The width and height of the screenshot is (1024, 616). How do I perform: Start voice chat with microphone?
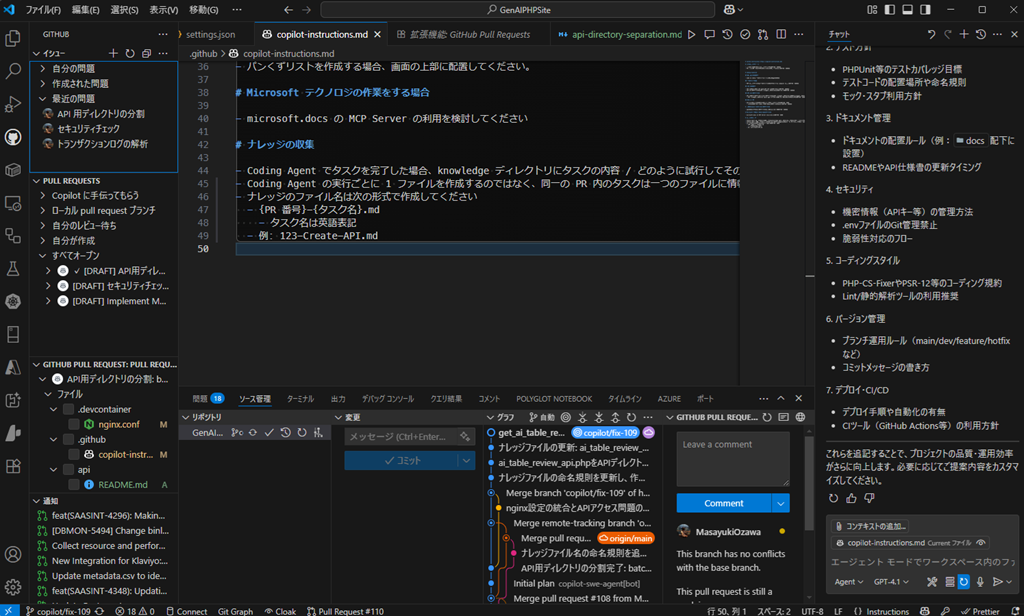click(x=980, y=581)
